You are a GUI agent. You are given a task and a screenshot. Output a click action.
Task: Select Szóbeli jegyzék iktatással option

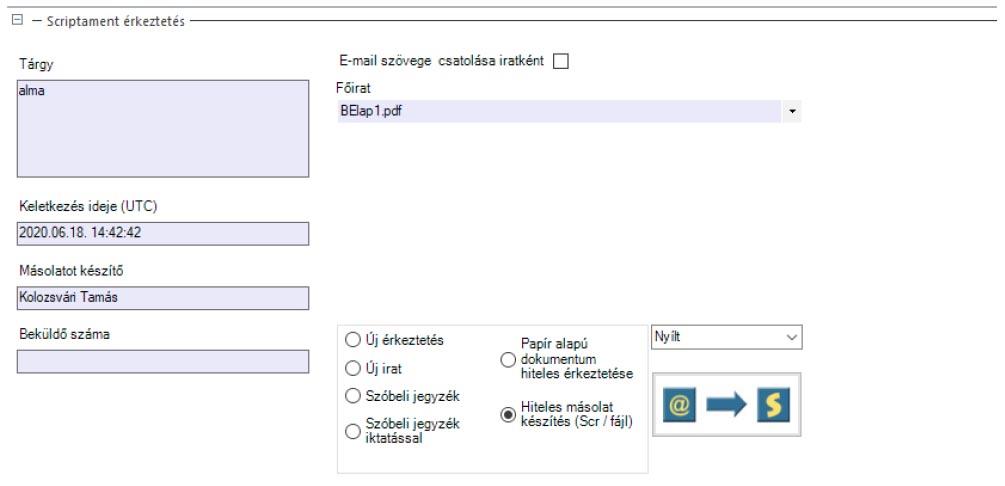click(x=353, y=430)
